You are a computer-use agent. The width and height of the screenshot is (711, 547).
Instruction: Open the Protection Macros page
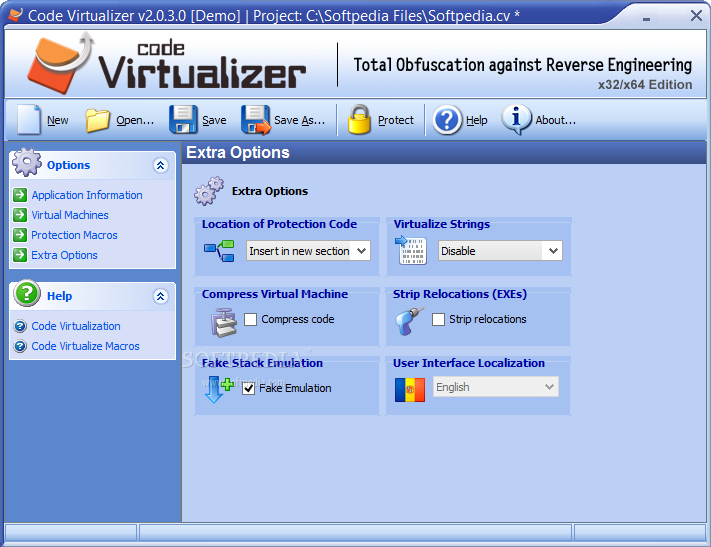click(74, 235)
